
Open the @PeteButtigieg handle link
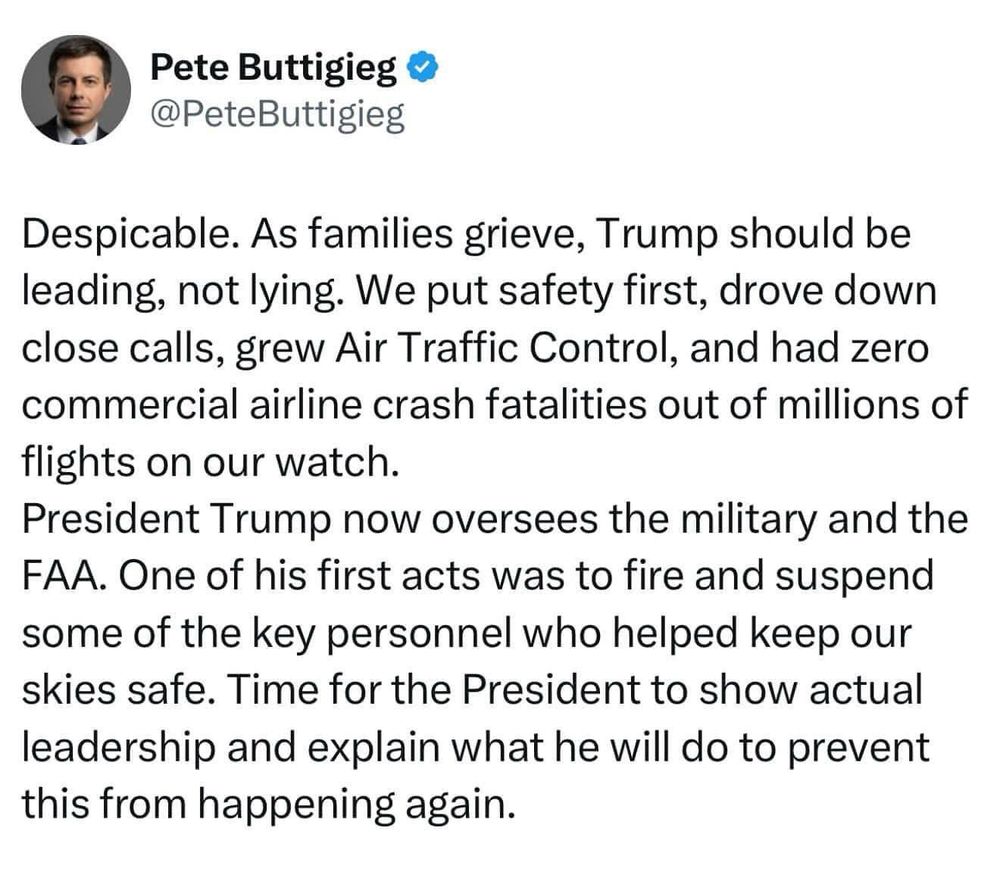tap(277, 115)
